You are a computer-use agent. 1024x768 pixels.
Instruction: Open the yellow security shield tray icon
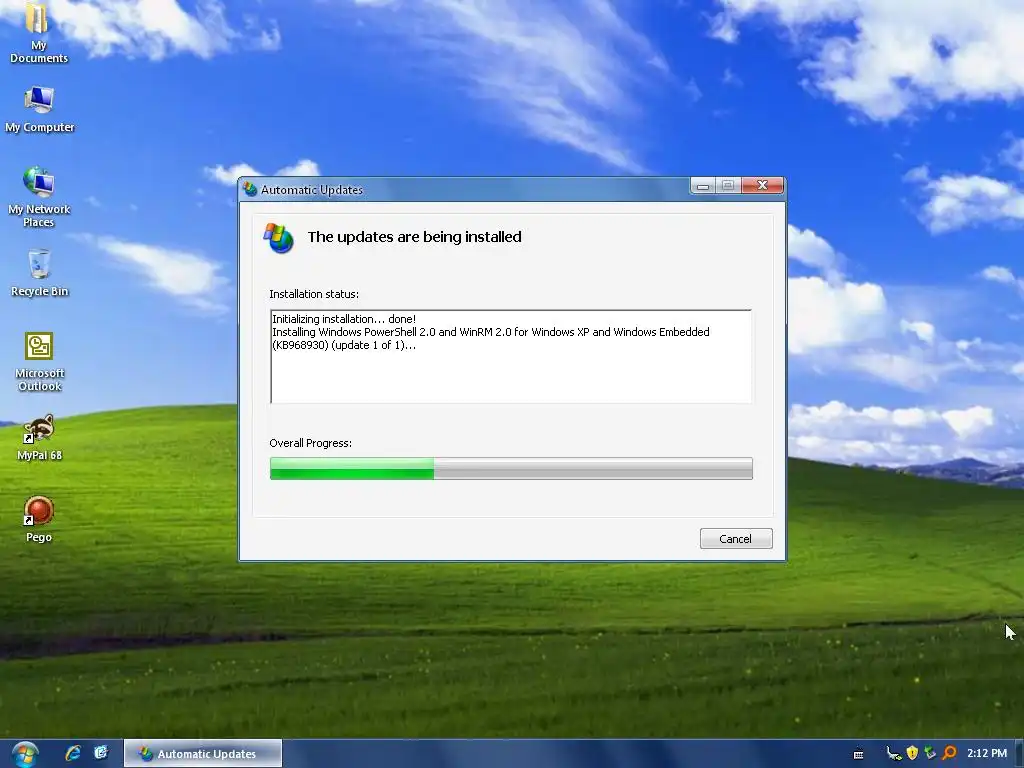click(x=912, y=753)
